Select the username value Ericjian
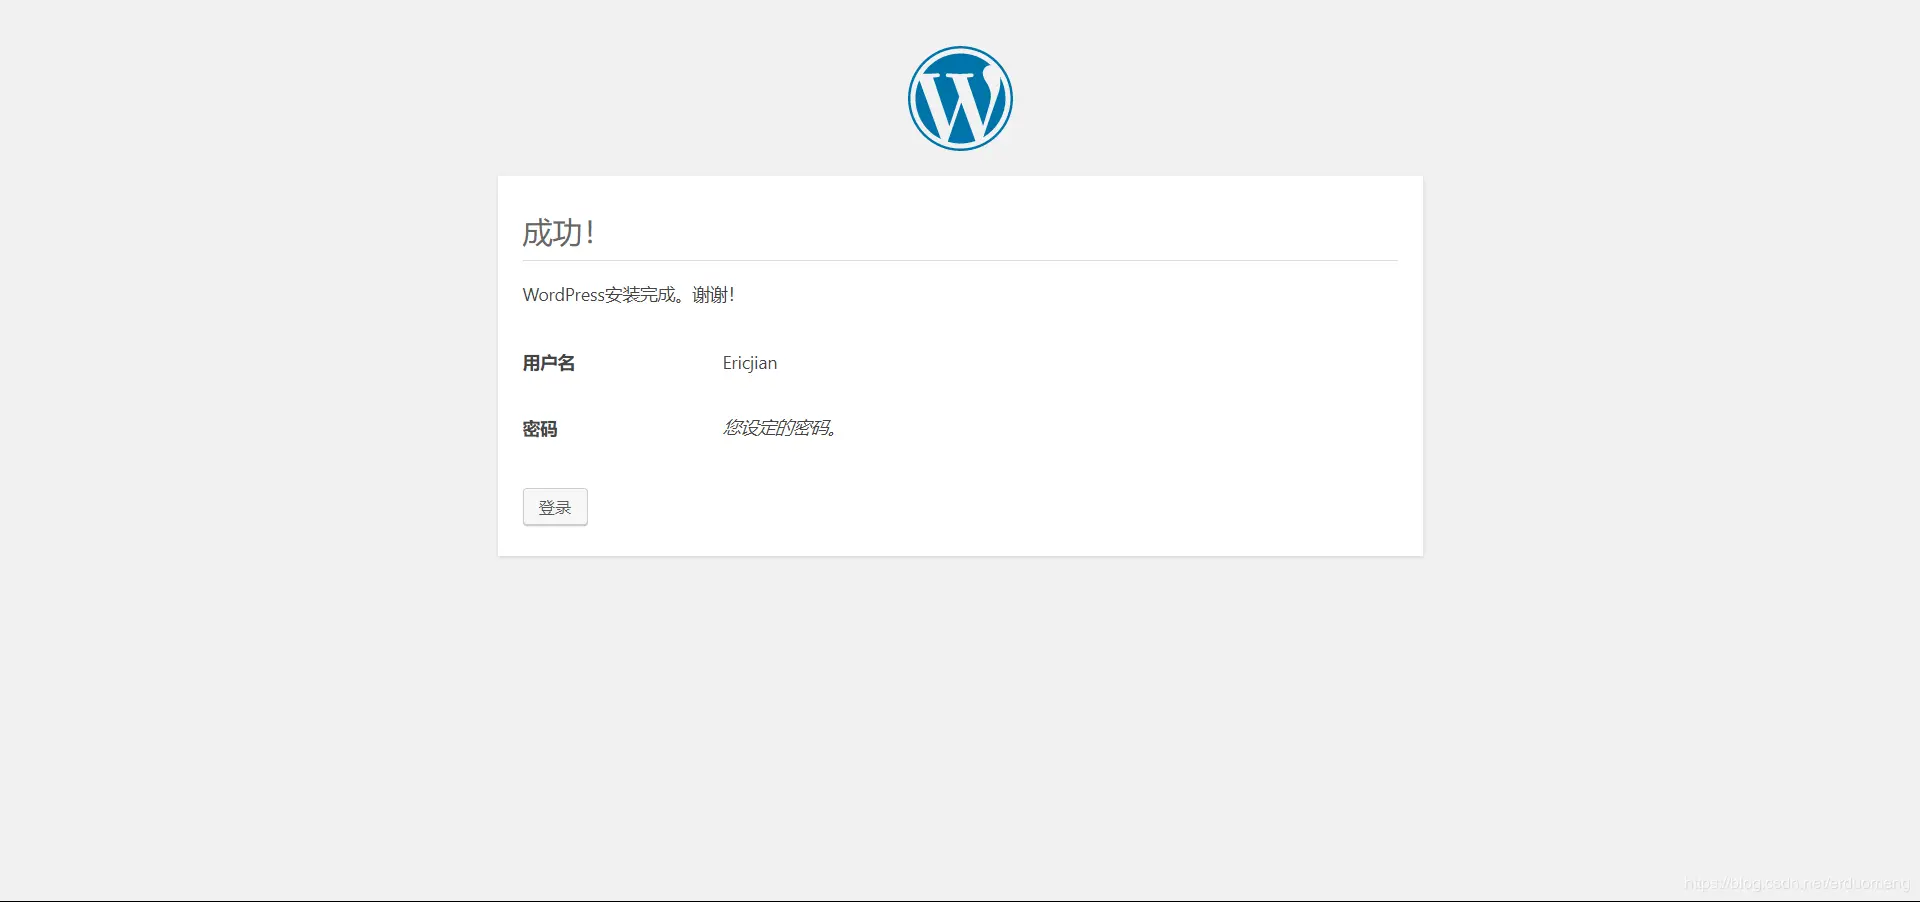This screenshot has height=902, width=1920. [x=750, y=363]
